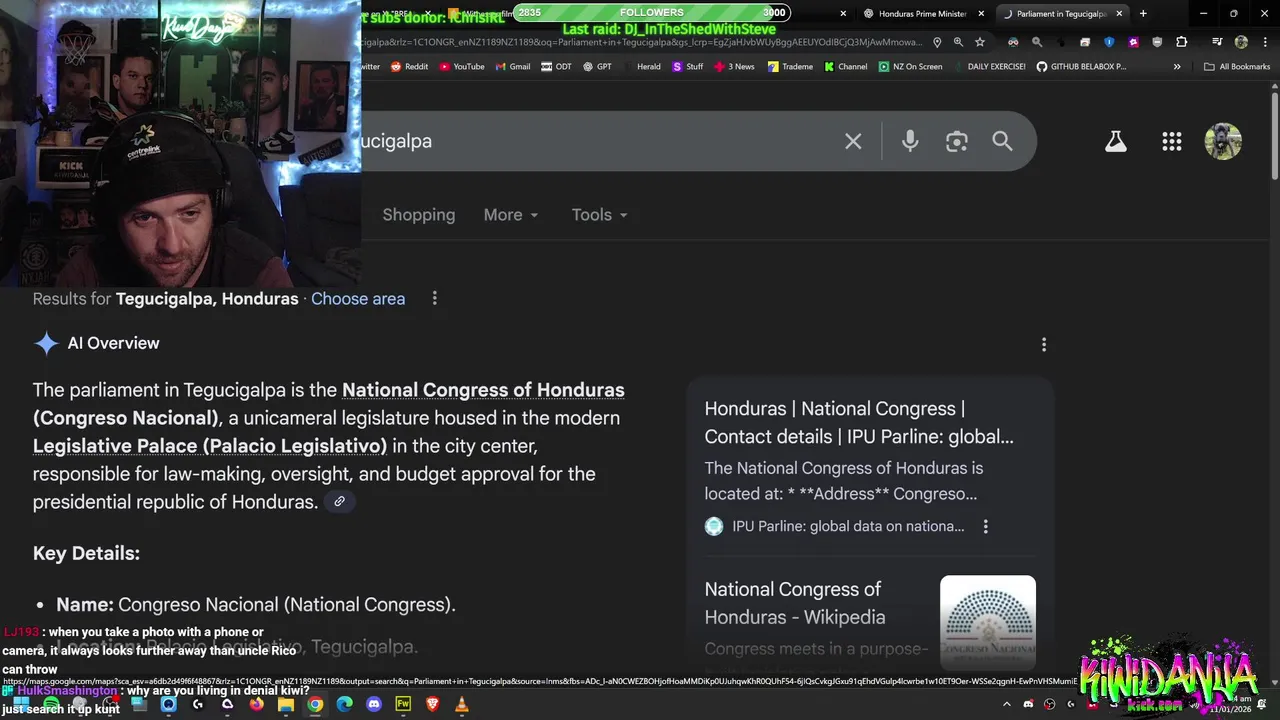This screenshot has height=720, width=1280.
Task: Submit search with the magnifier icon
Action: (x=1002, y=141)
